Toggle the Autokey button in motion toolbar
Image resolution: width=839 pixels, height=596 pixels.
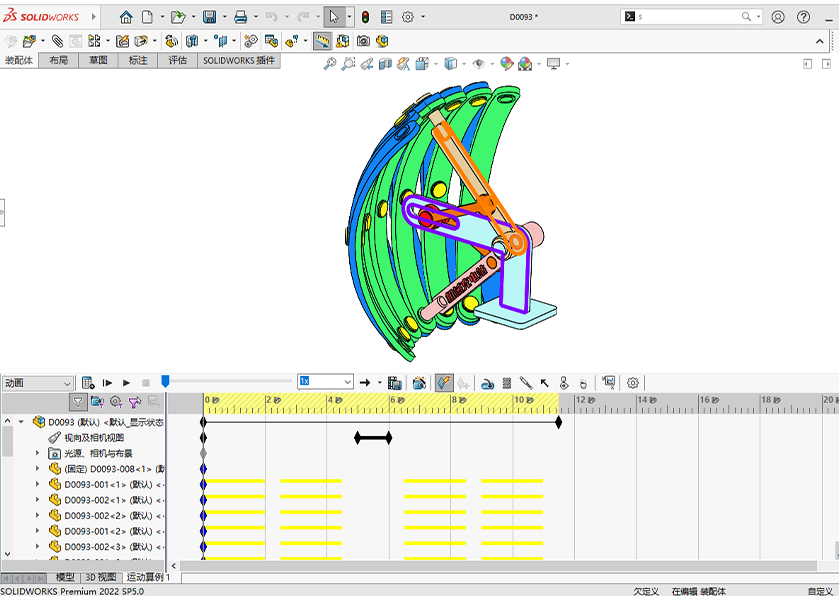click(444, 383)
